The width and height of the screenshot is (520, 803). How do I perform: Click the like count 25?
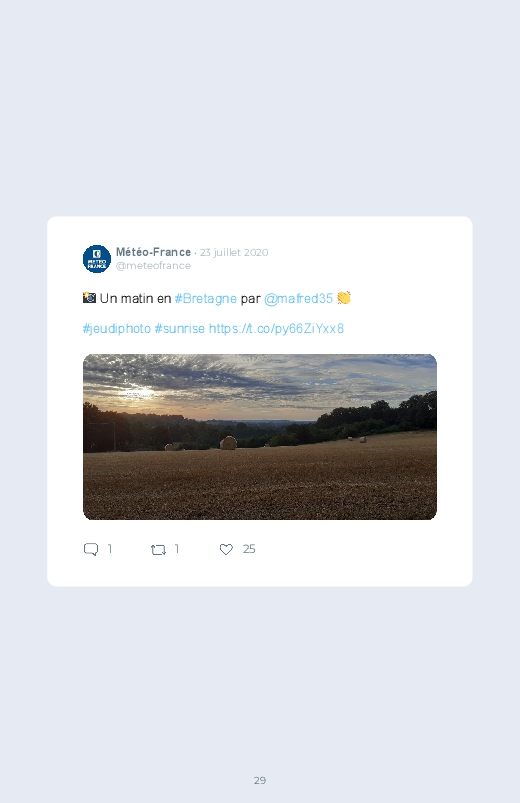click(x=249, y=549)
